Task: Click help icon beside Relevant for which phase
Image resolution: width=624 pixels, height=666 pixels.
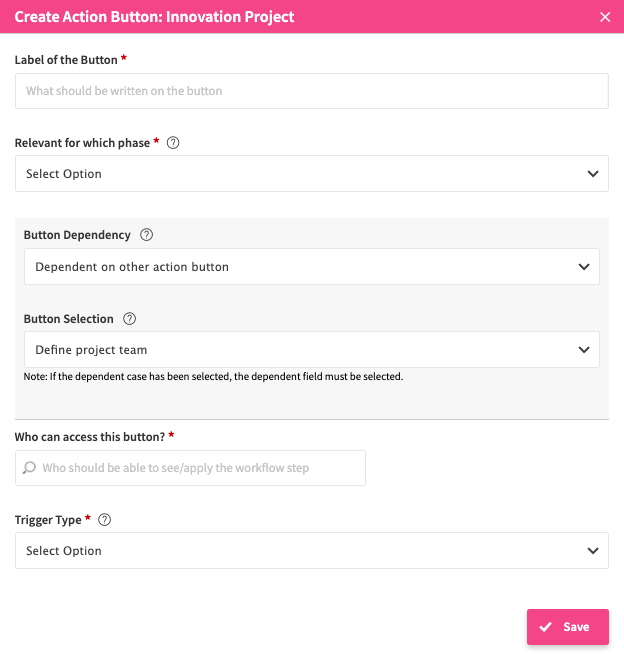Action: point(173,143)
